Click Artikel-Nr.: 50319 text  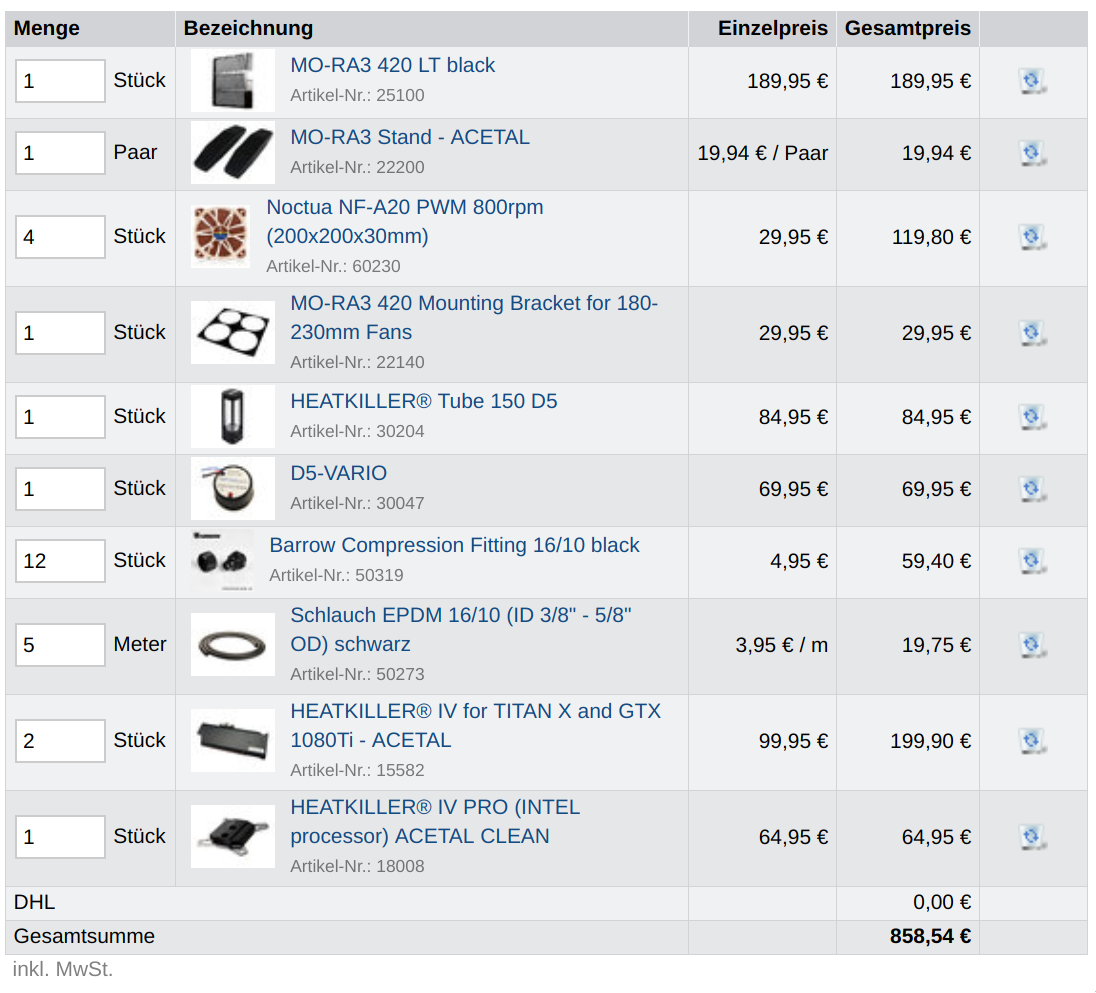pos(336,575)
